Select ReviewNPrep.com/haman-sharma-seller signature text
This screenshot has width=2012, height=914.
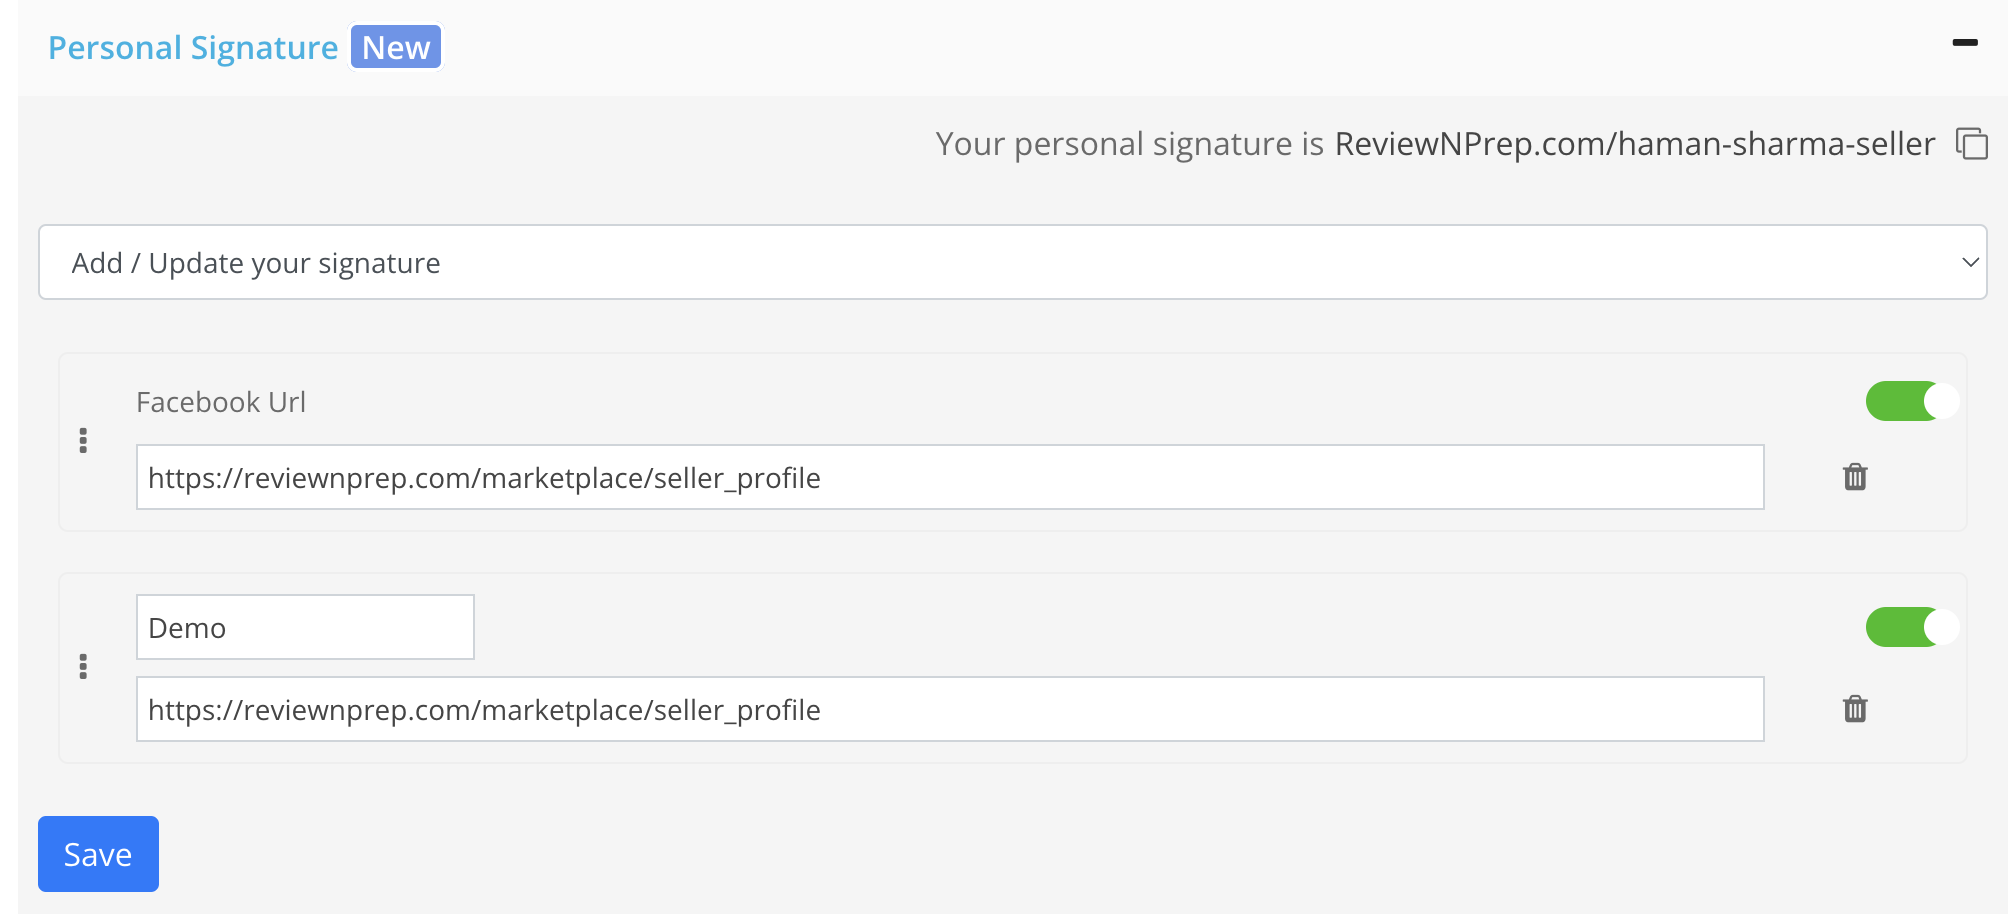click(x=1635, y=144)
